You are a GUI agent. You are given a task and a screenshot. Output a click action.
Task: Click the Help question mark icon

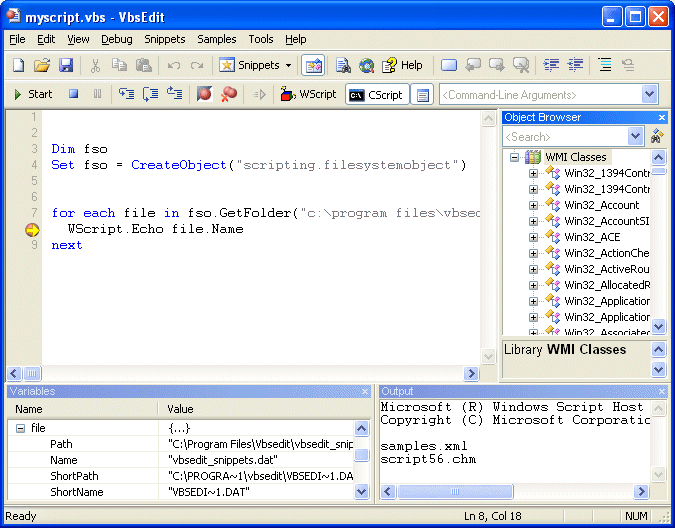[401, 65]
